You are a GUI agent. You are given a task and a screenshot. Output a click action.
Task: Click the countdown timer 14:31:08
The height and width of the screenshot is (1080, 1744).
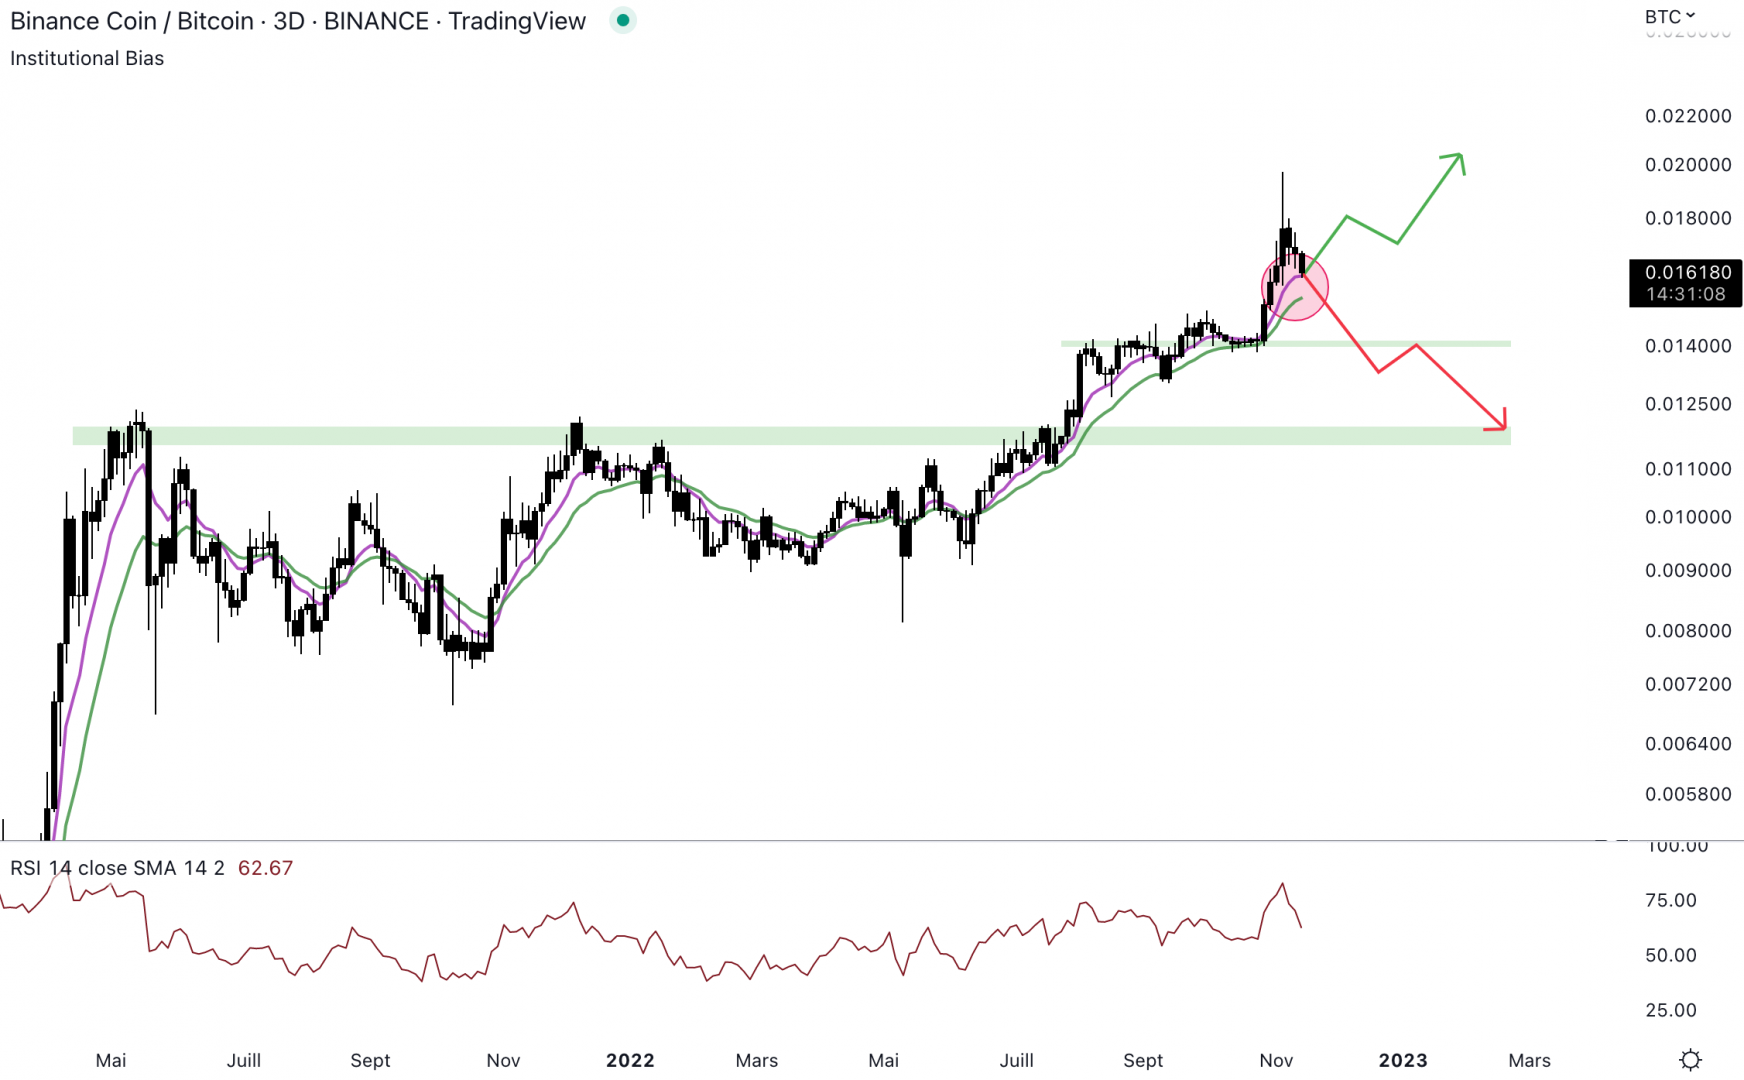(x=1686, y=294)
